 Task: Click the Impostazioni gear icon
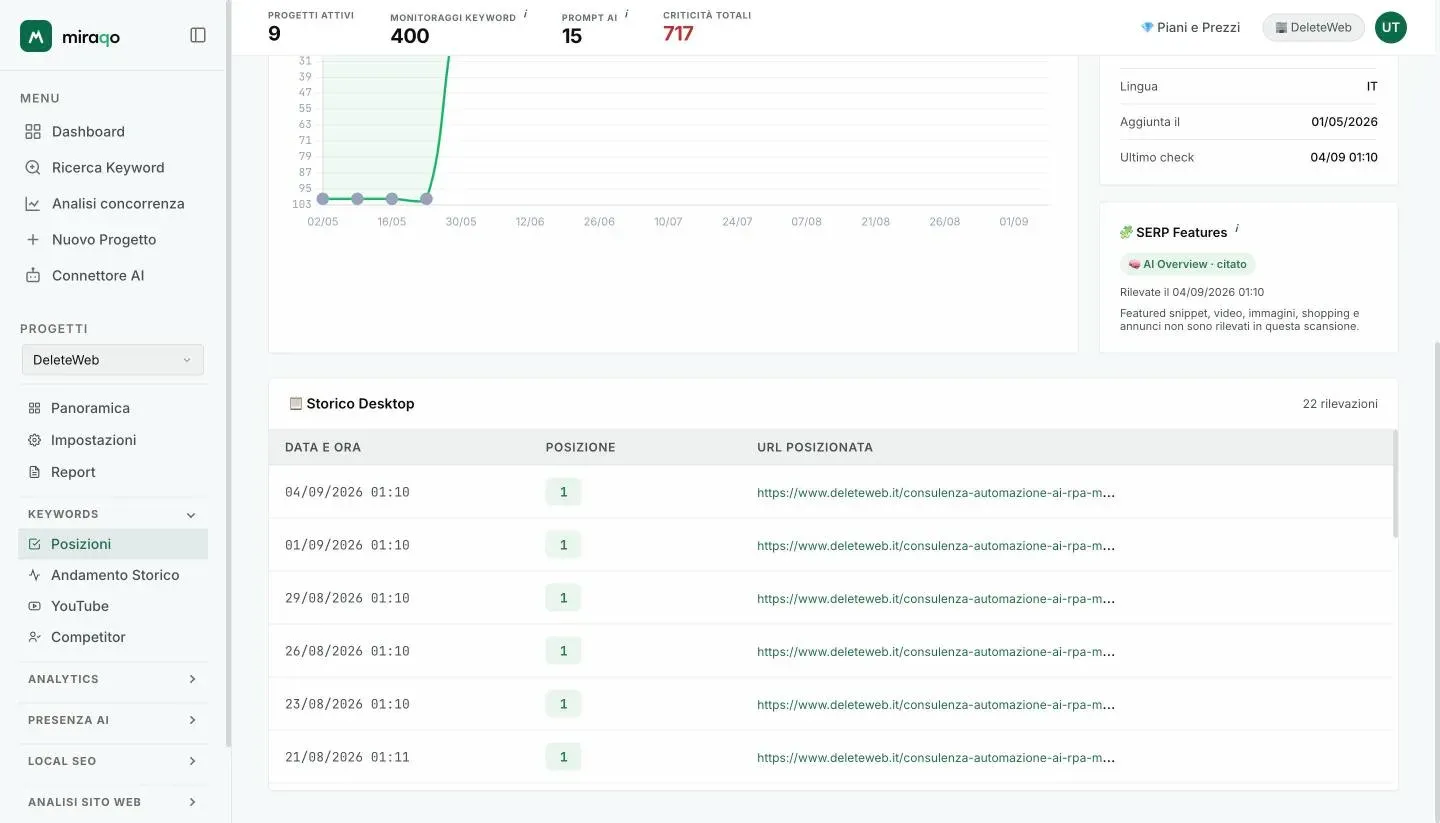[x=34, y=440]
